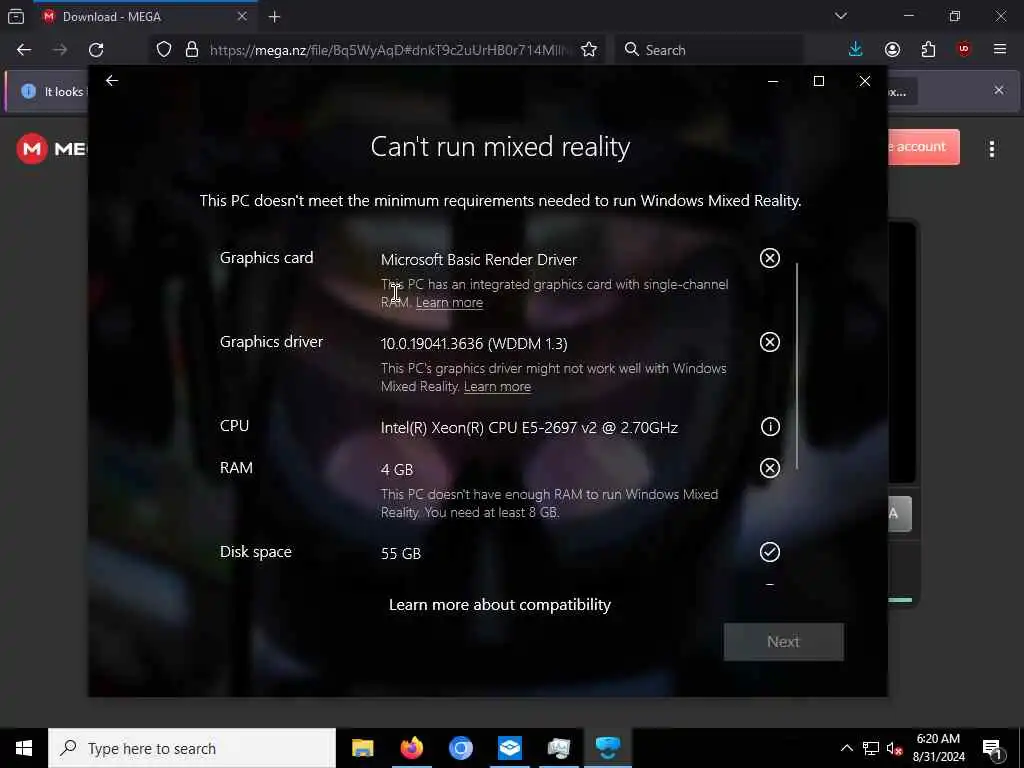Open Learn more about compatibility link
This screenshot has height=768, width=1024.
(500, 605)
